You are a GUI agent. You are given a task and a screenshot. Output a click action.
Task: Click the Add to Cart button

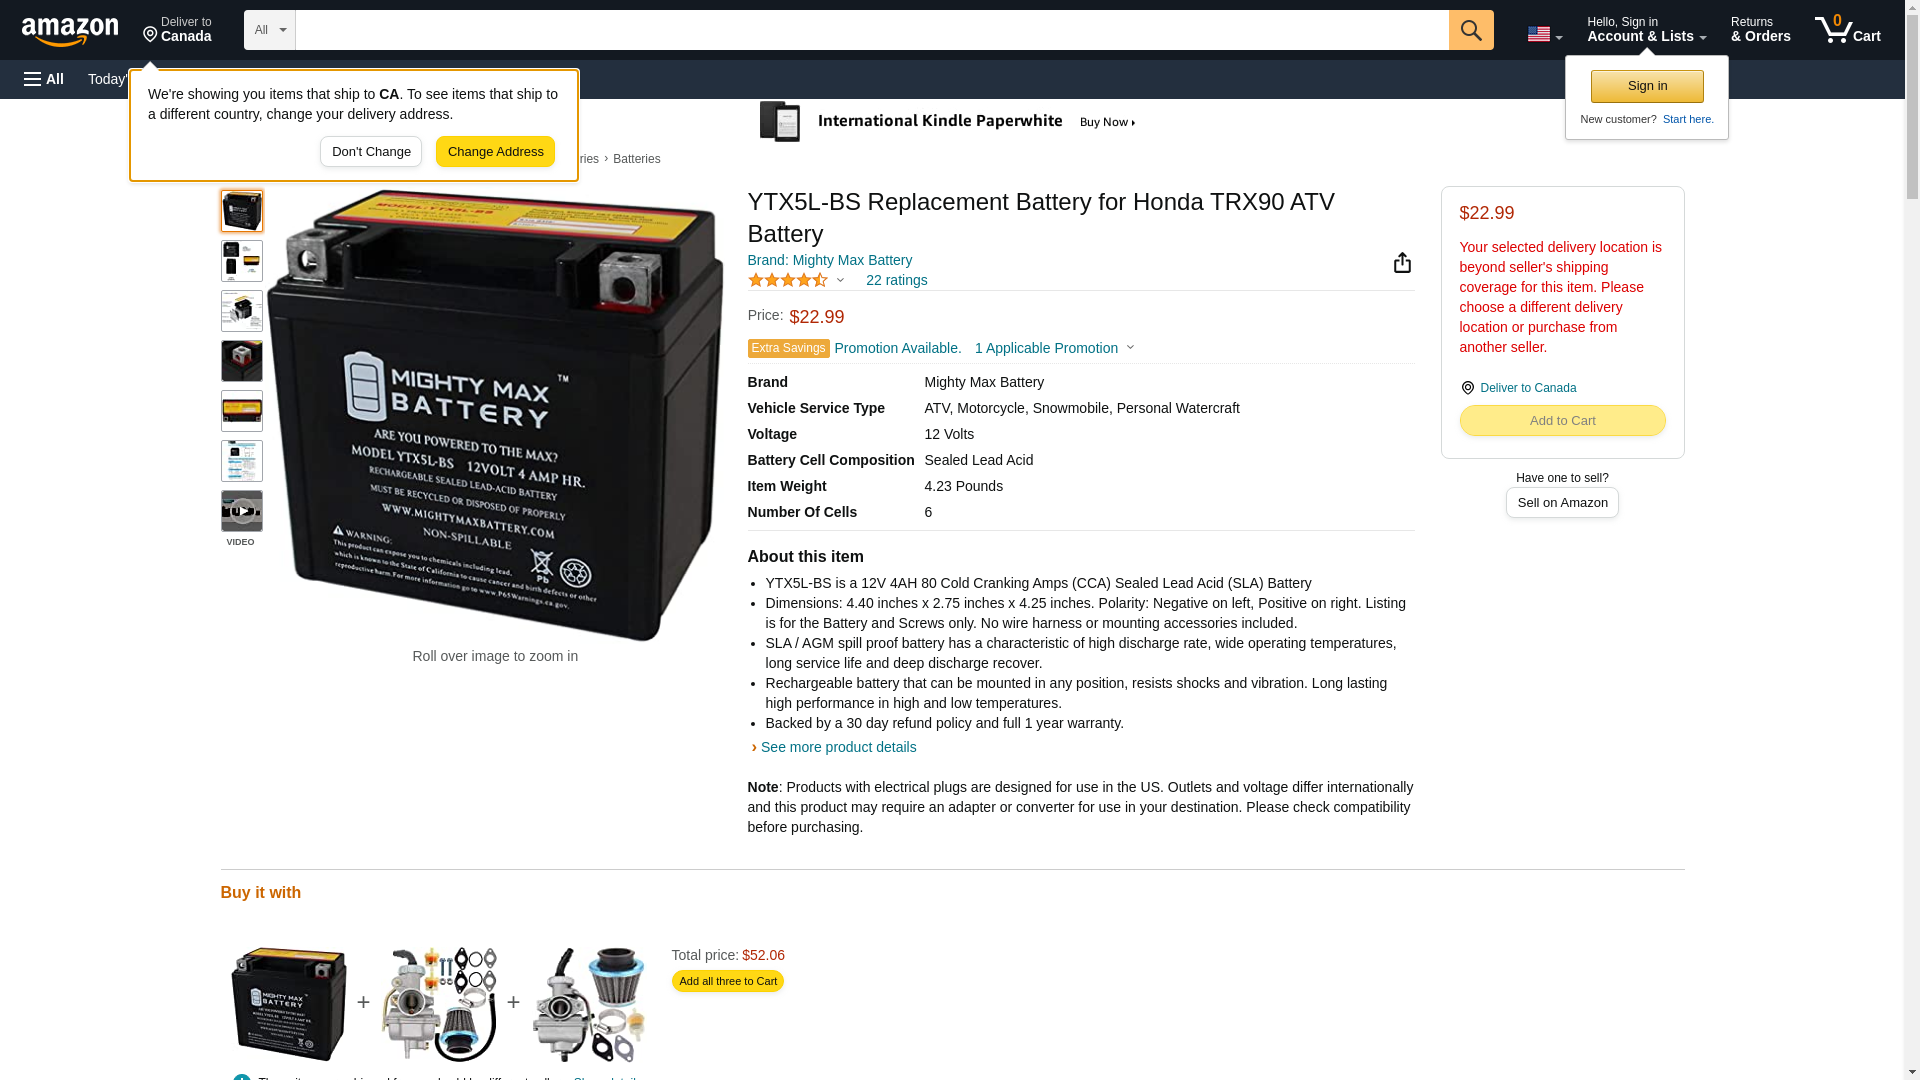(1562, 421)
